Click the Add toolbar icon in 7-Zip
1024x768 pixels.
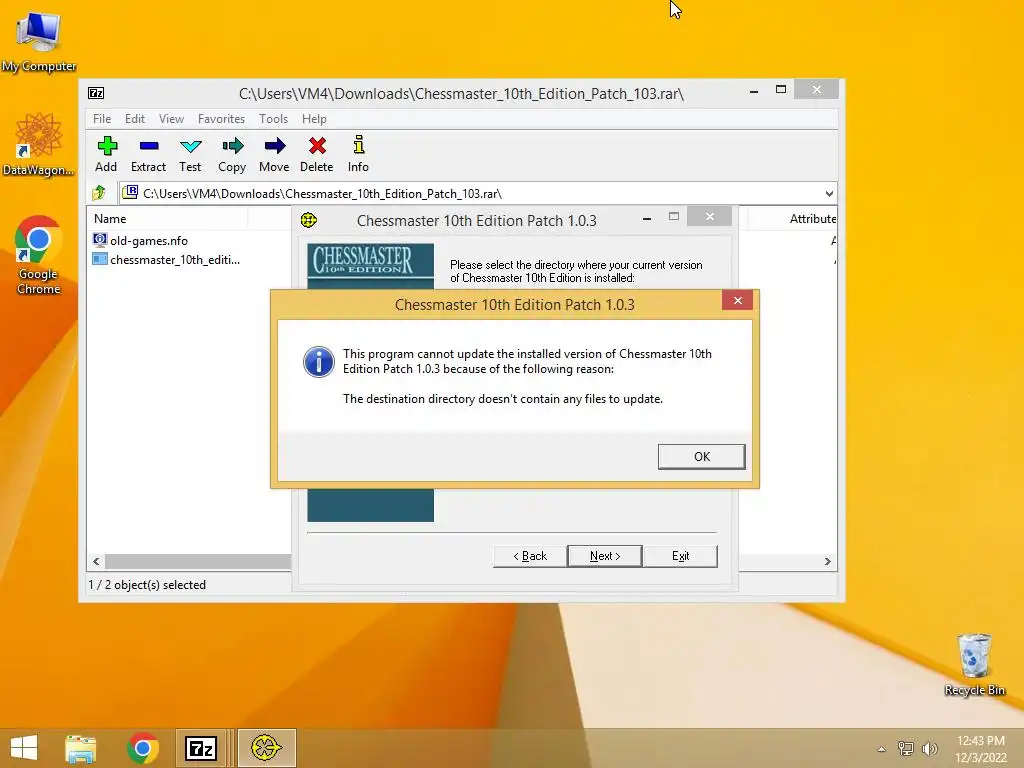click(x=106, y=154)
